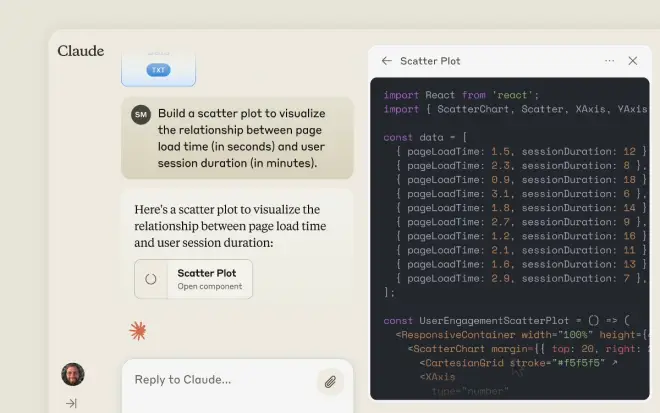This screenshot has width=660, height=413.
Task: Click the Scatter Plot panel title
Action: 430,61
